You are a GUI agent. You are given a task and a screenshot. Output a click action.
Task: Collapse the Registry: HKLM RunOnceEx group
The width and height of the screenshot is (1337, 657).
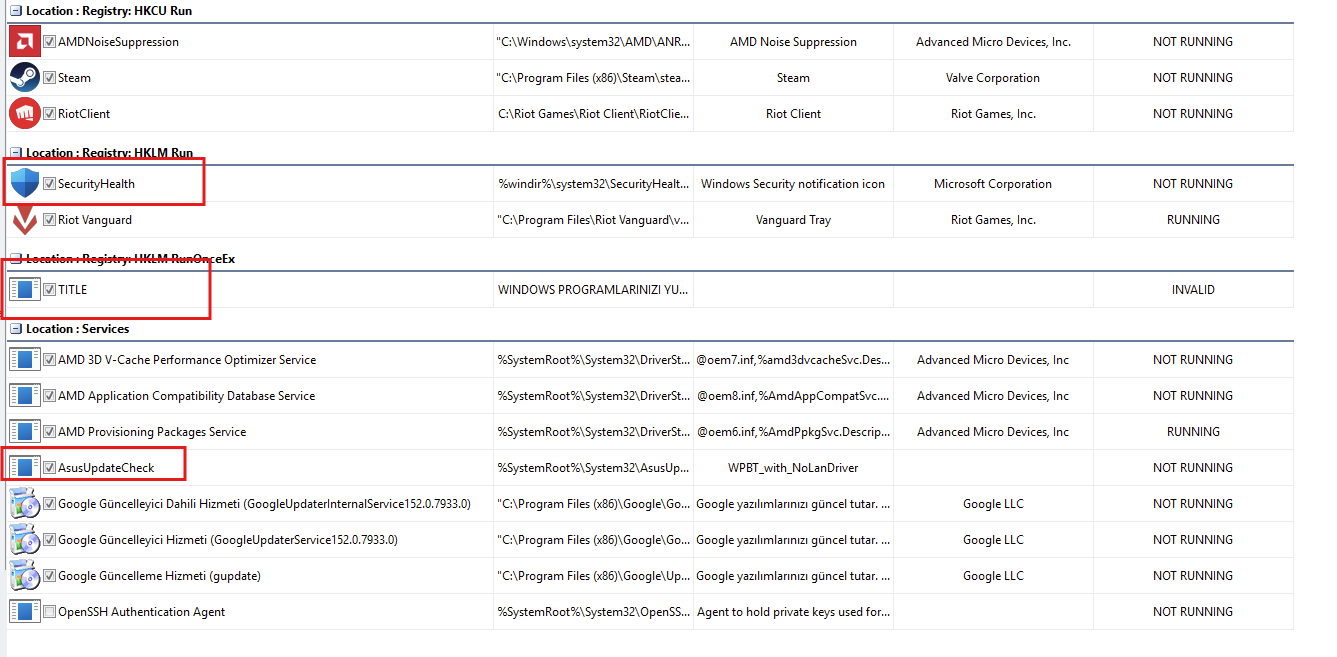click(x=16, y=259)
